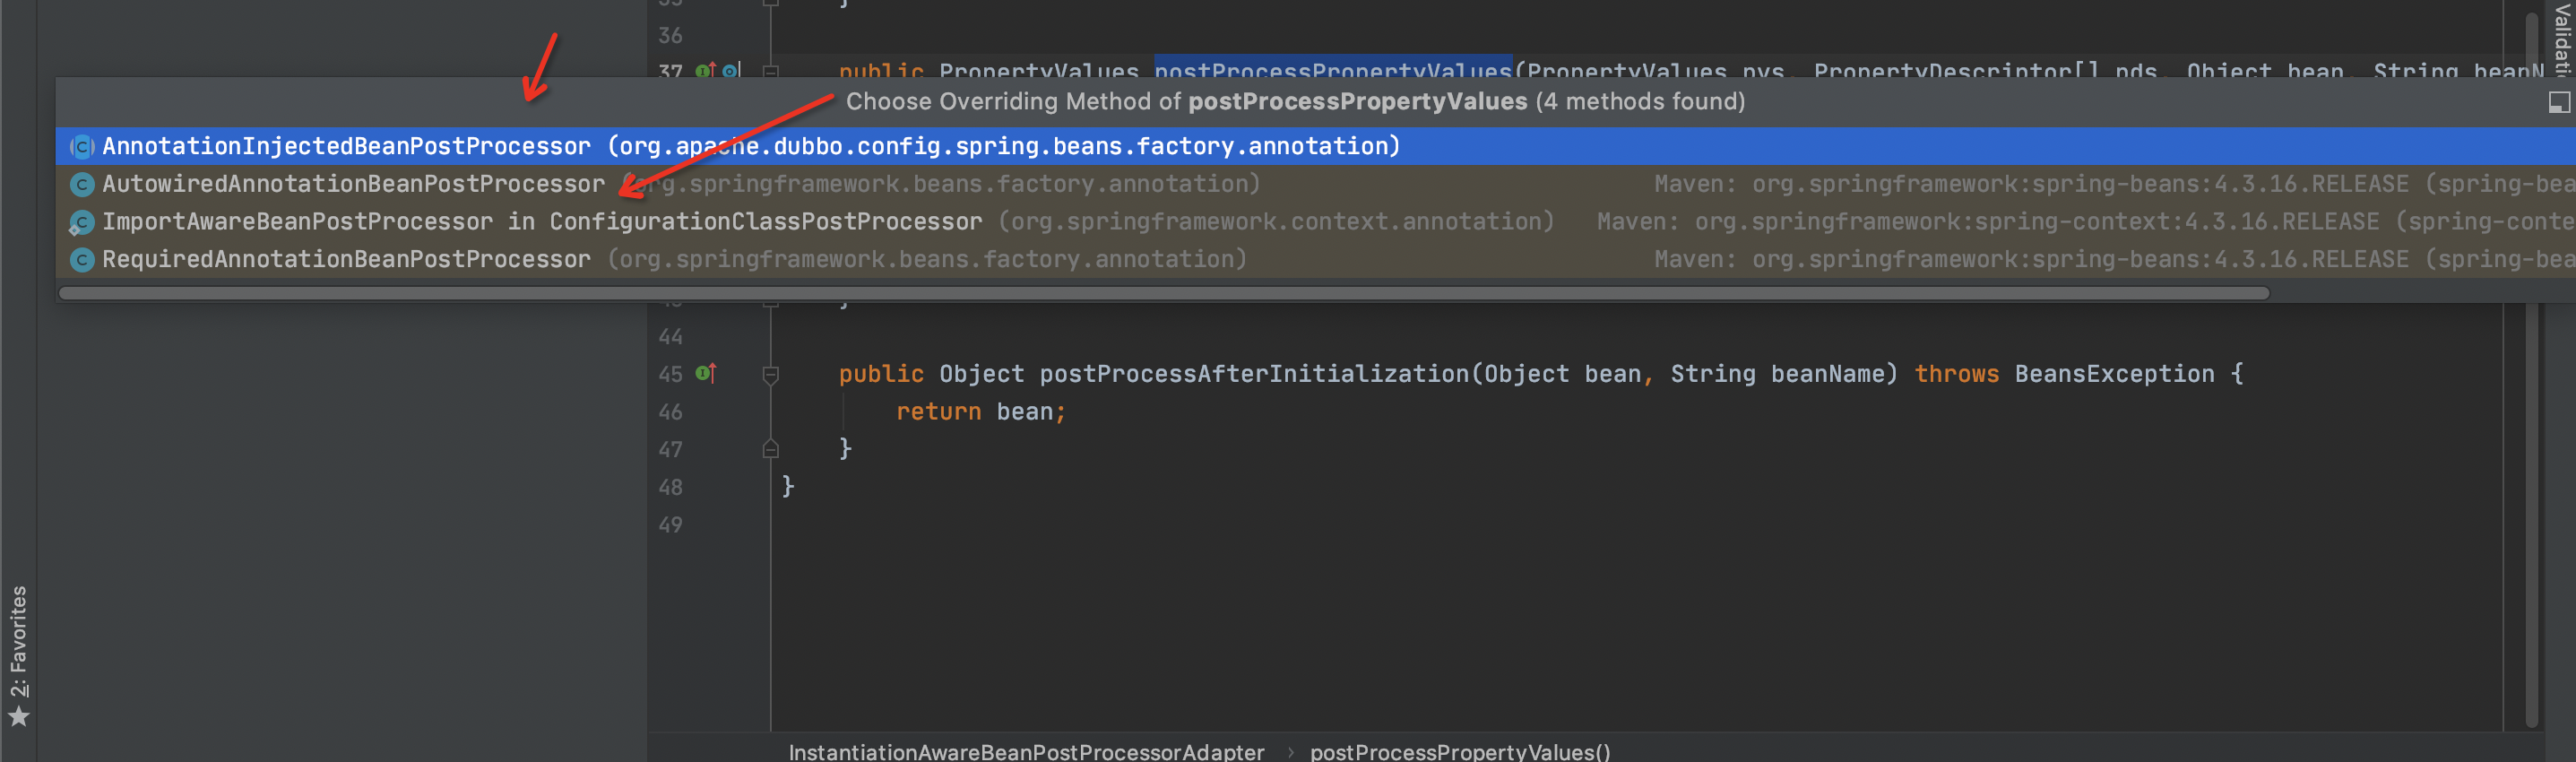Open popup in Find tool window icon
The width and height of the screenshot is (2576, 762).
click(x=2558, y=102)
